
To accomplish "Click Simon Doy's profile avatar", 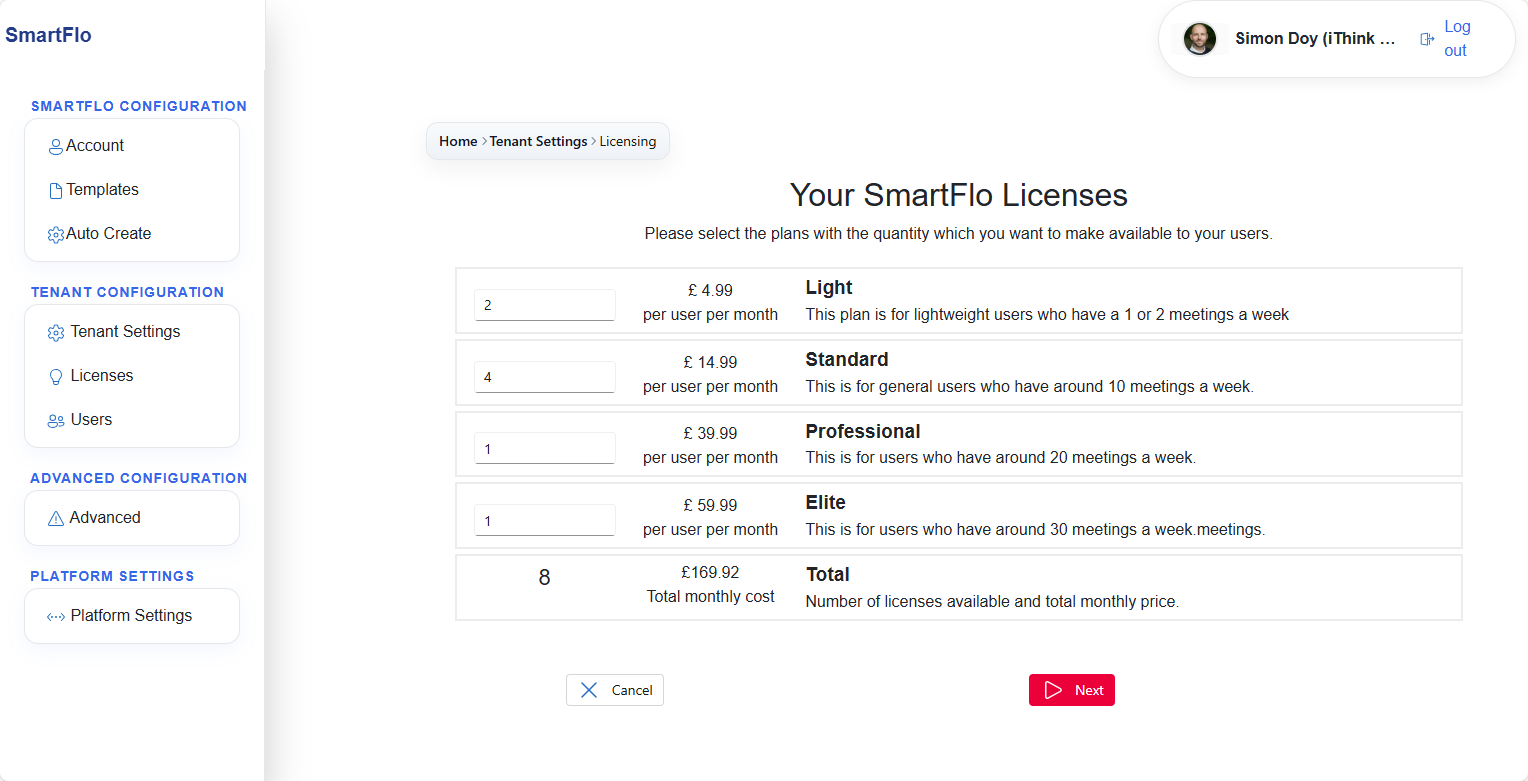I will coord(1200,39).
